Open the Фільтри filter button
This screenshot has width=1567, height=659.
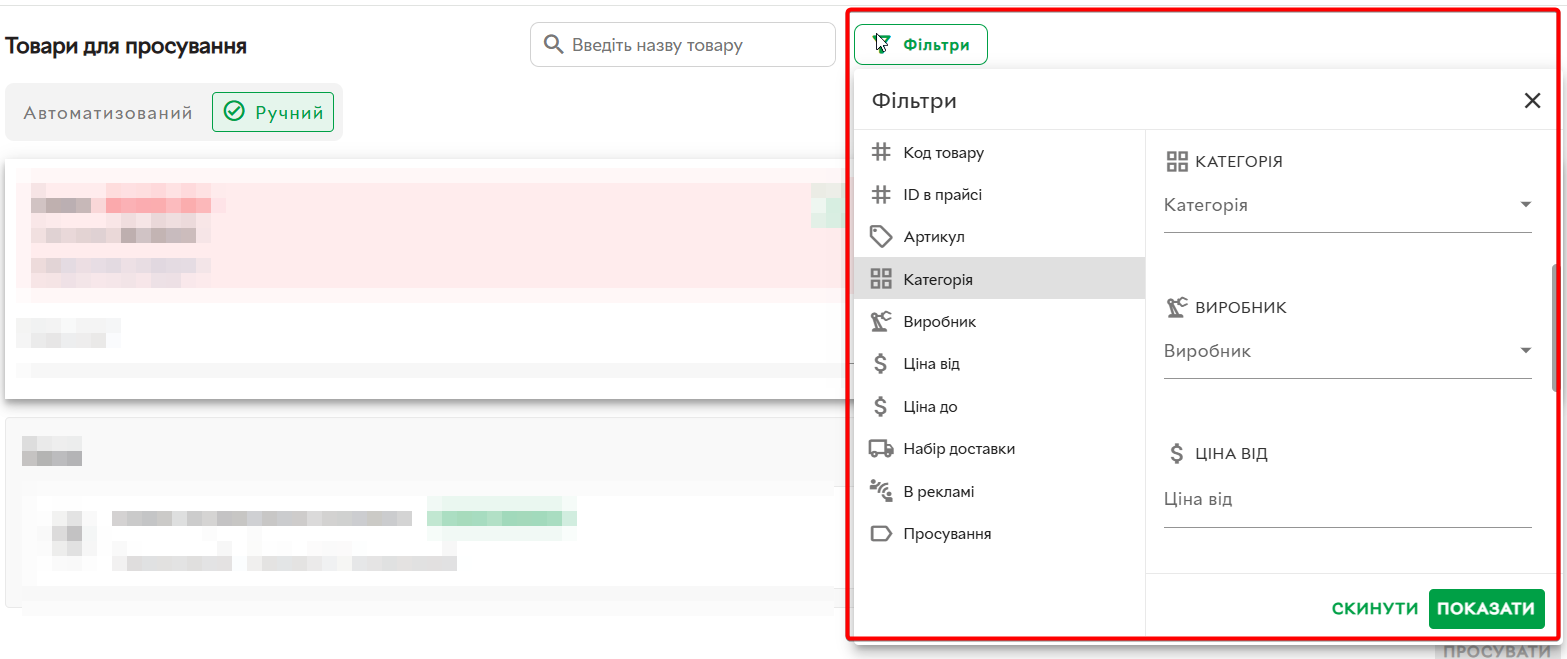[x=920, y=45]
